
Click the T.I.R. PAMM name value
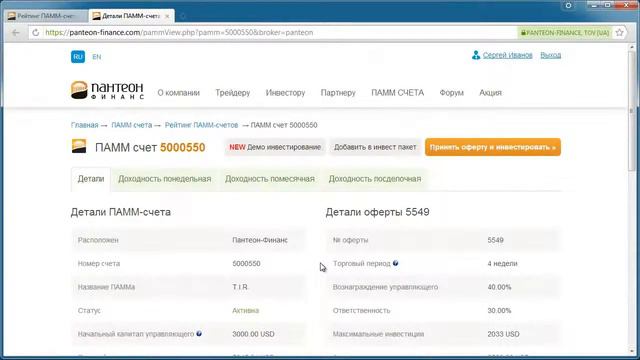[240, 287]
